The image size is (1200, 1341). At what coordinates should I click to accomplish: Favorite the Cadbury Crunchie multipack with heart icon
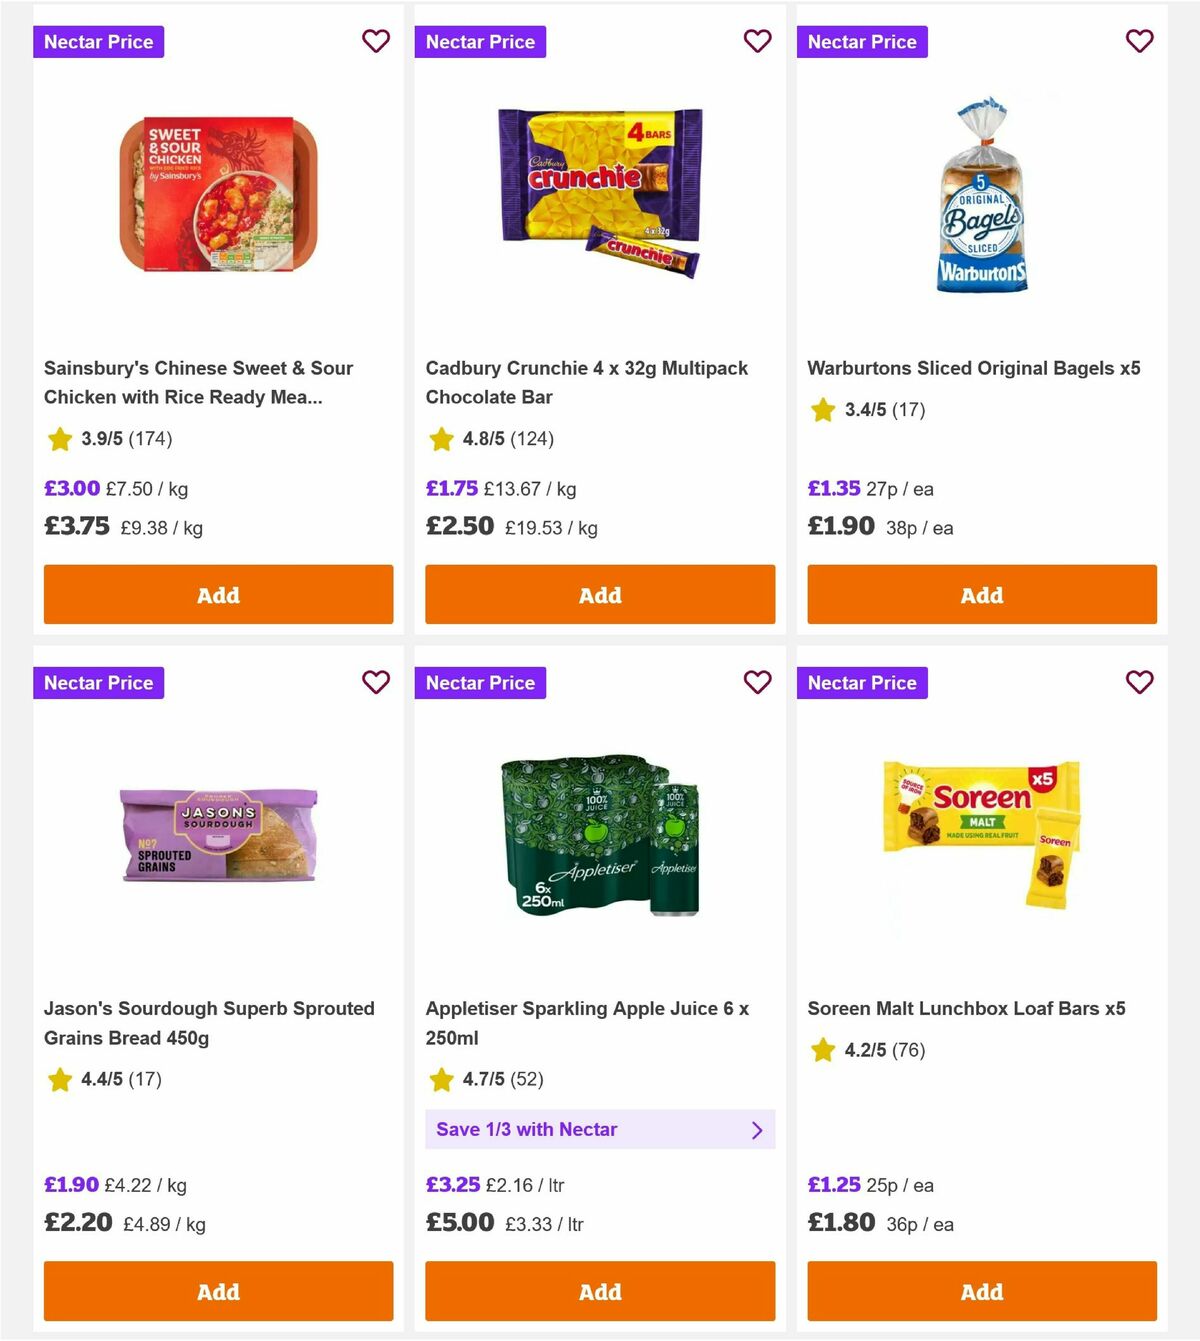click(x=758, y=41)
